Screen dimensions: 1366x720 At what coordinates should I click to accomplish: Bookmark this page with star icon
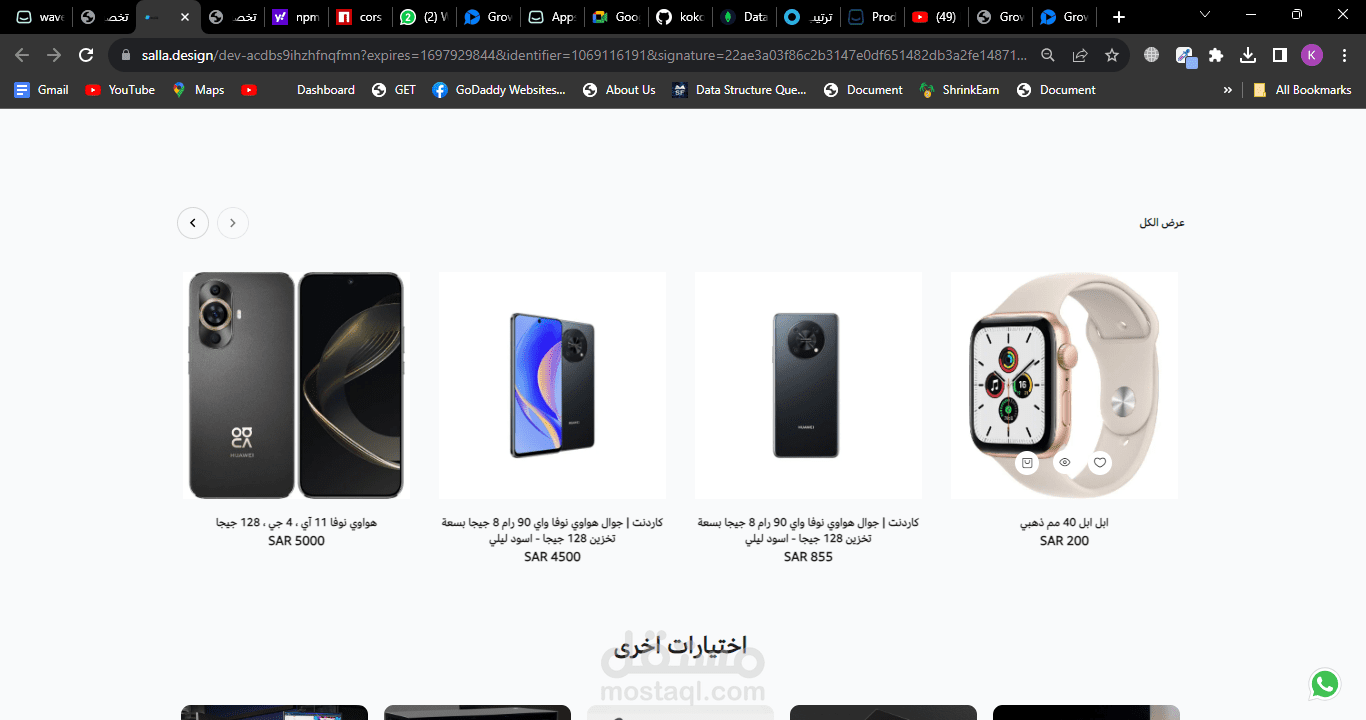pos(1112,55)
